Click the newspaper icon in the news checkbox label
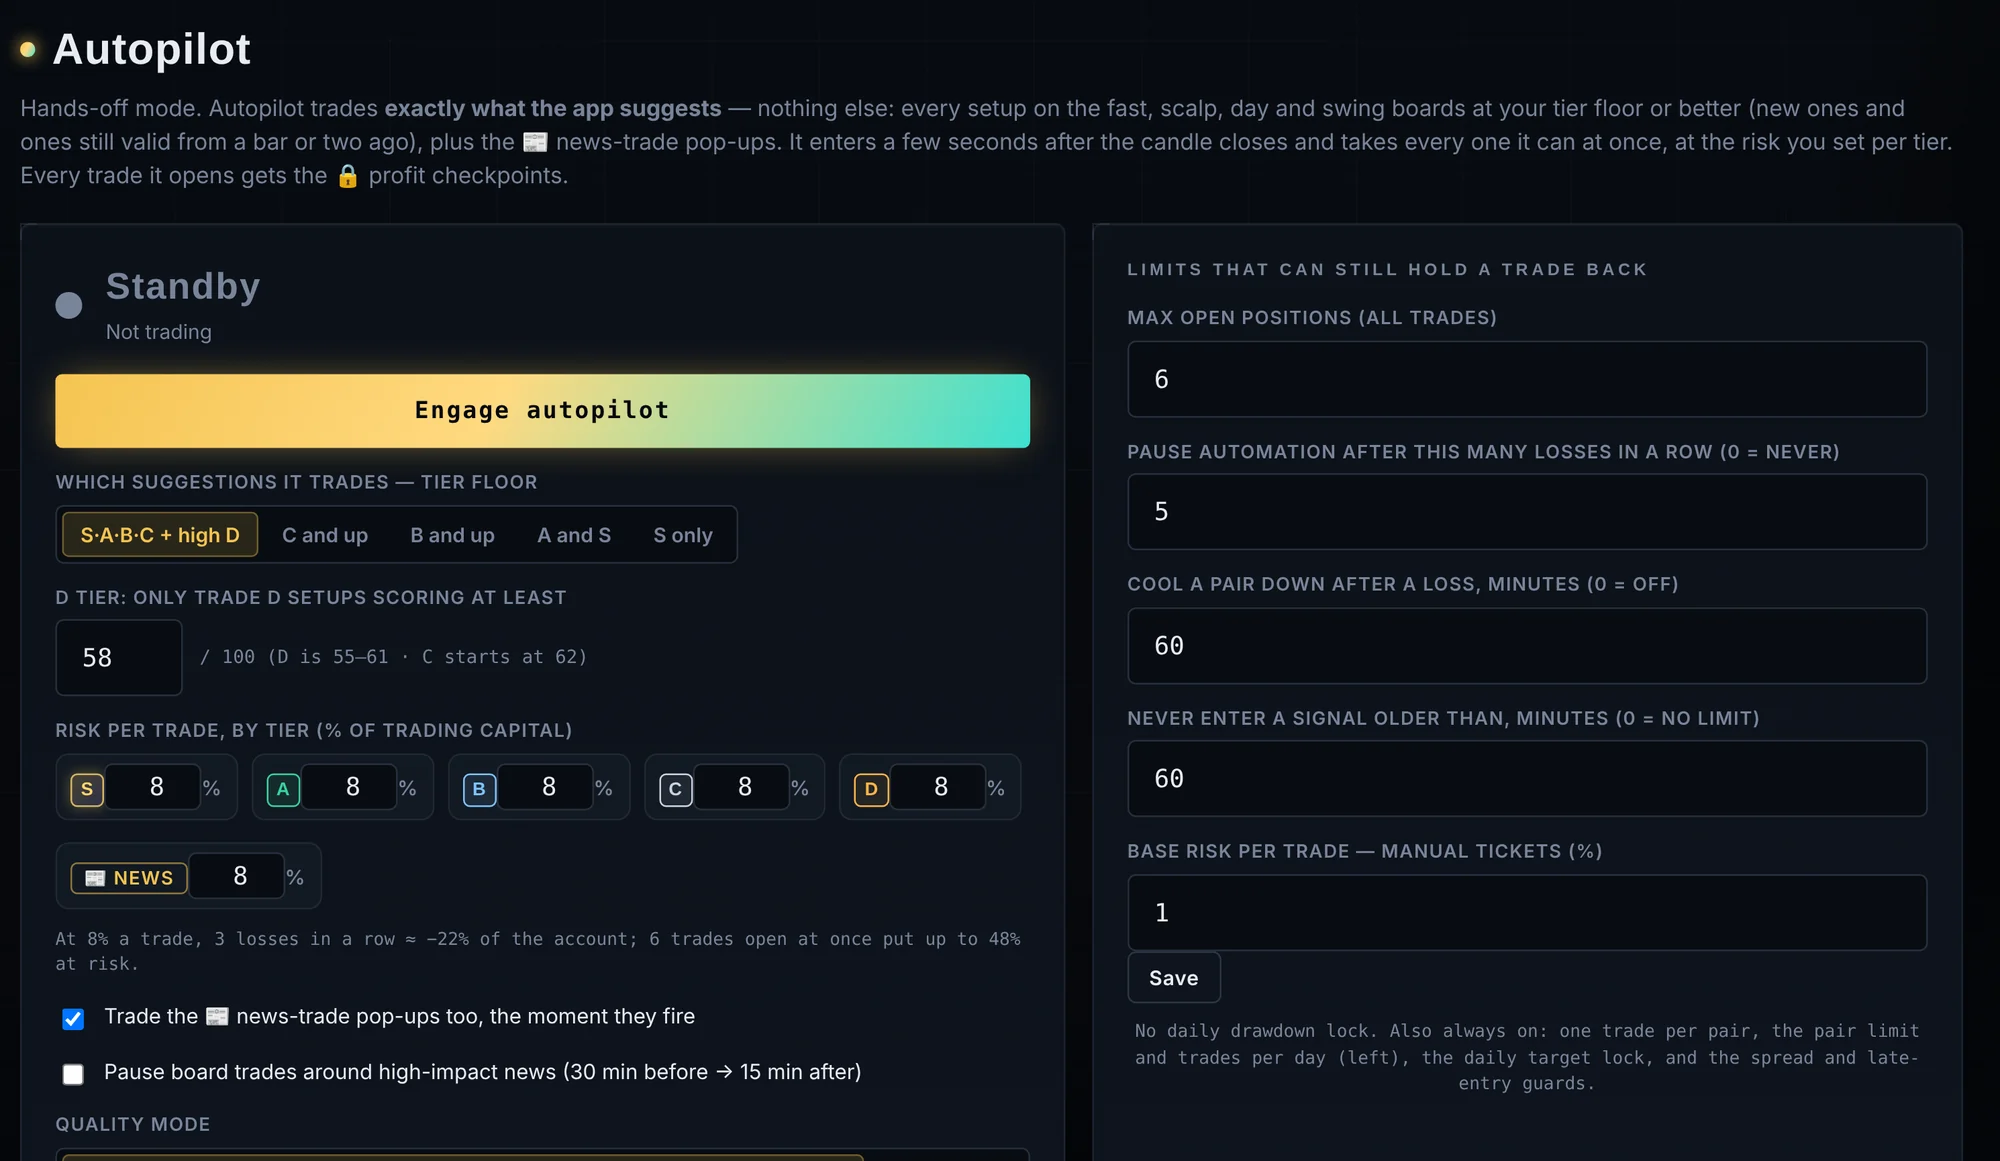The height and width of the screenshot is (1161, 2000). 217,1017
